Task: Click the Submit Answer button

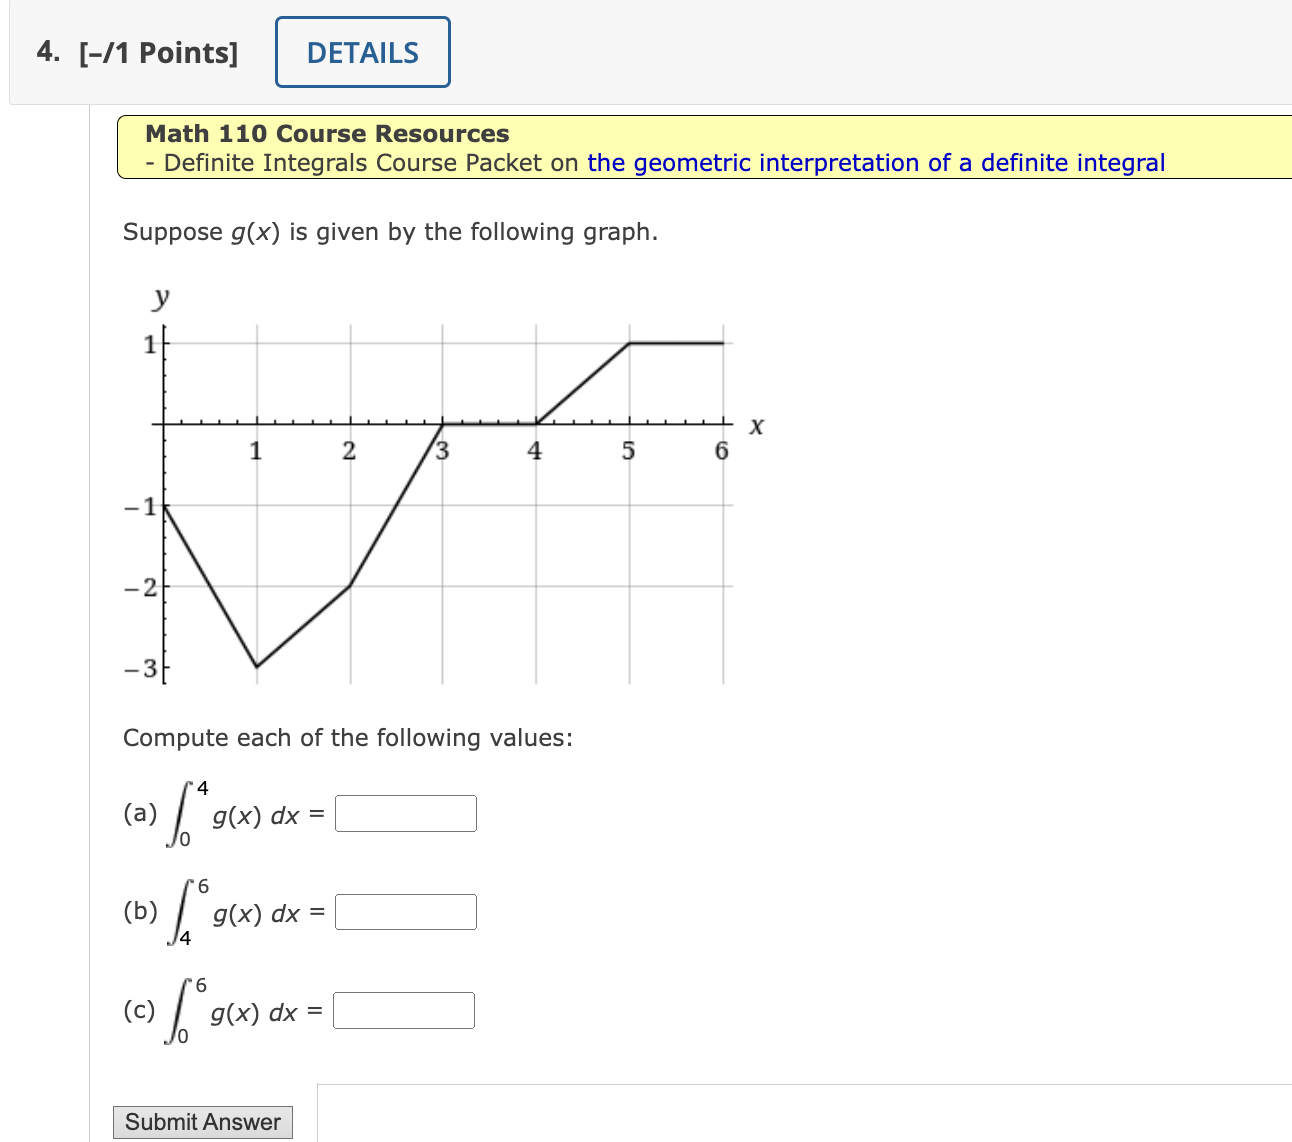Action: [x=202, y=1122]
